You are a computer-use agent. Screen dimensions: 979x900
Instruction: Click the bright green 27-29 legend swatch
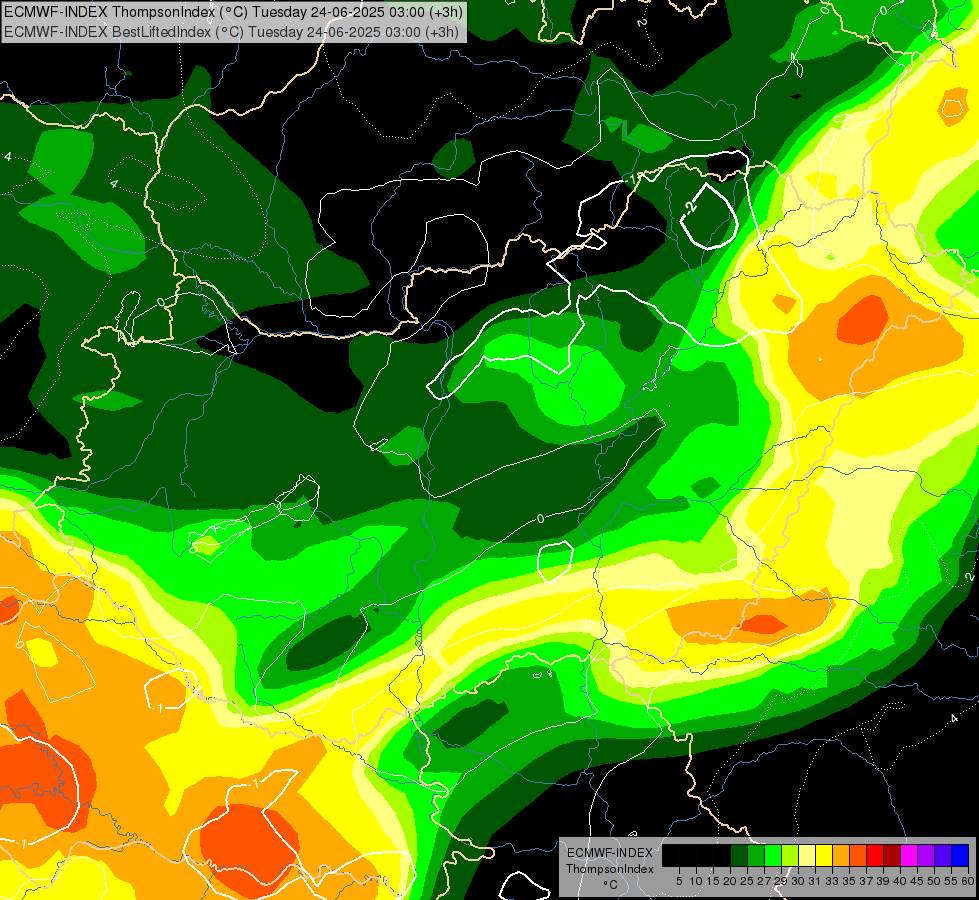point(773,855)
